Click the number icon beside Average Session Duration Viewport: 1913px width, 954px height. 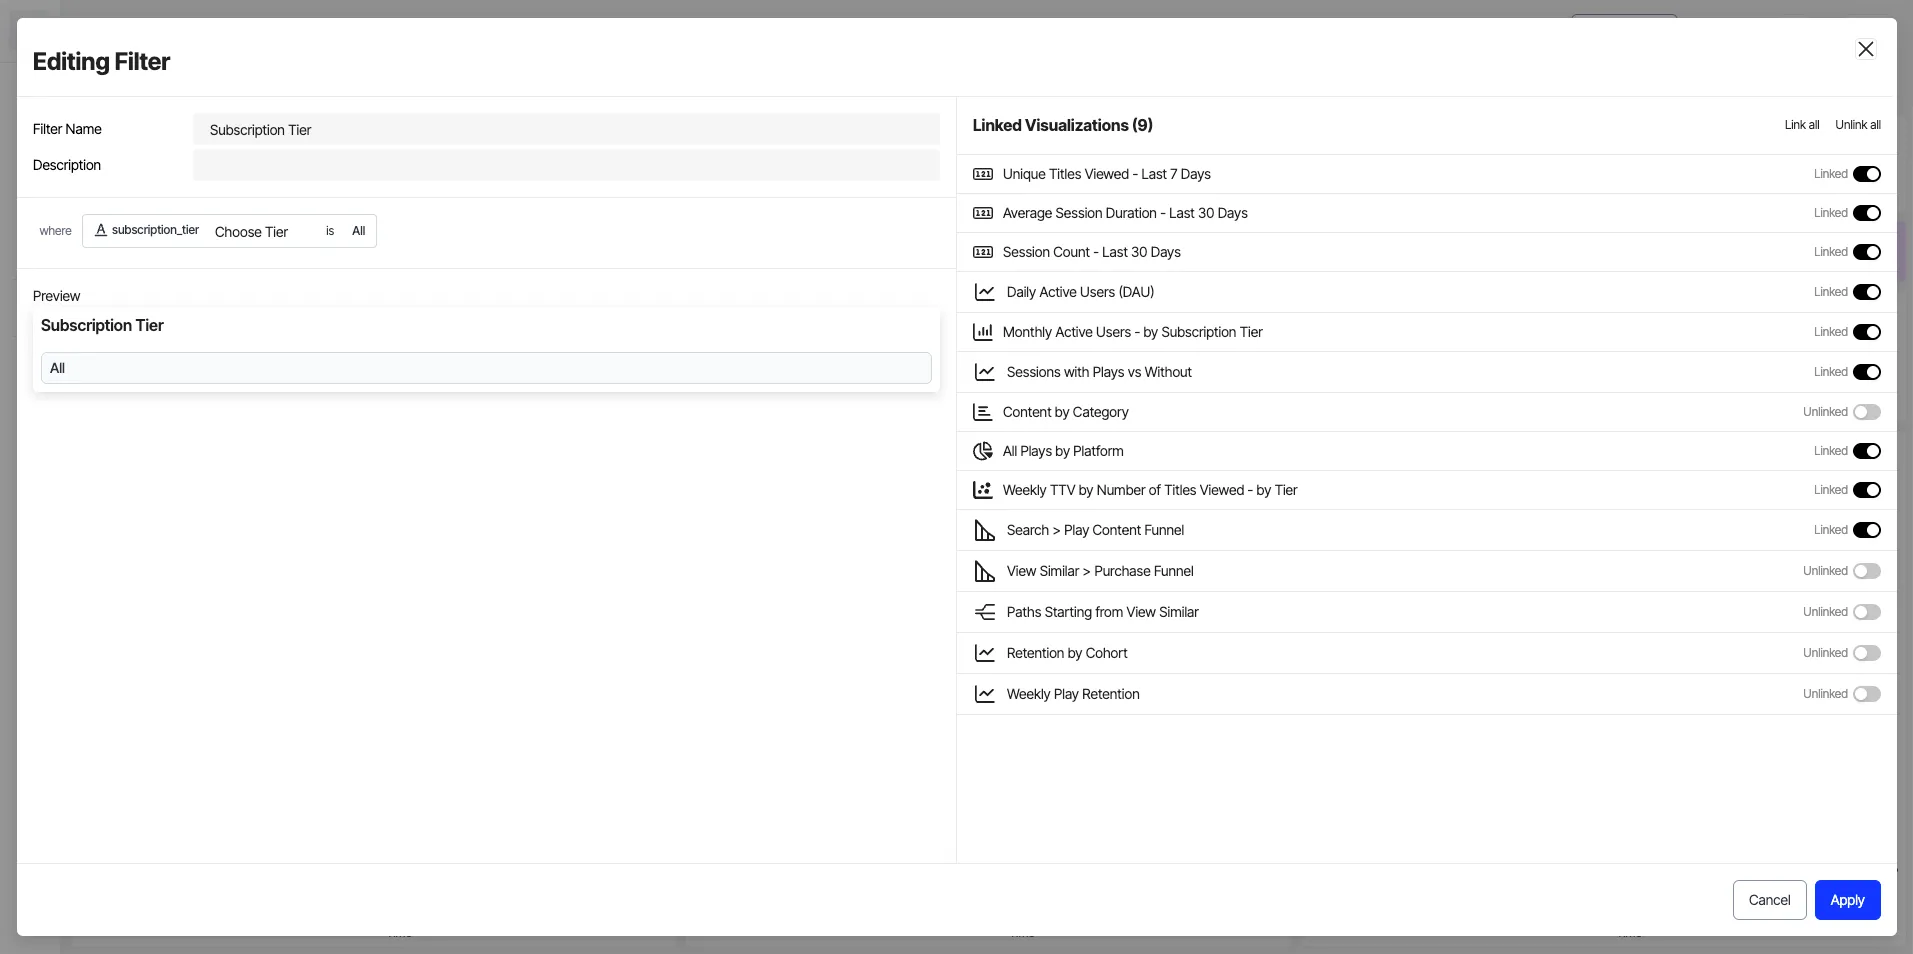pos(983,213)
